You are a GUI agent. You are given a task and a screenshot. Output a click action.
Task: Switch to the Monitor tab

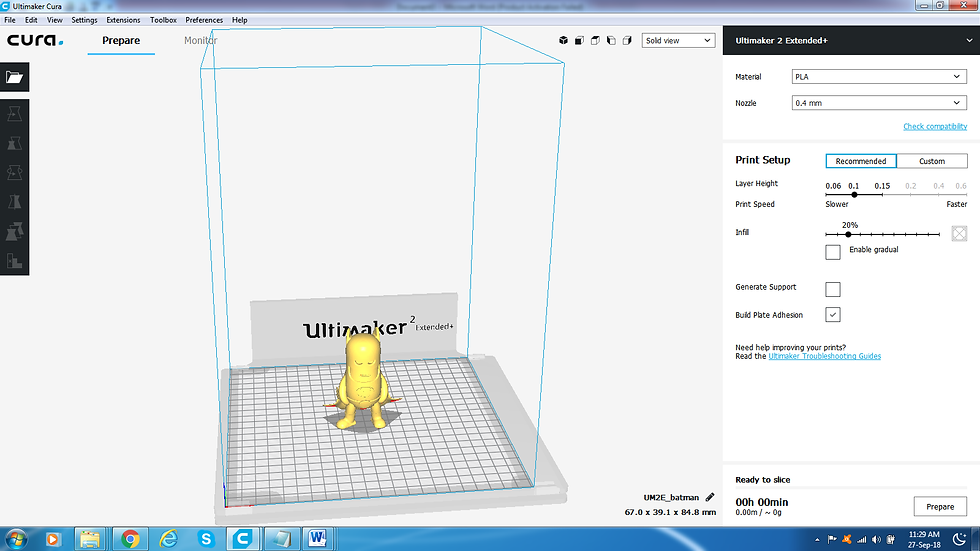pyautogui.click(x=200, y=41)
